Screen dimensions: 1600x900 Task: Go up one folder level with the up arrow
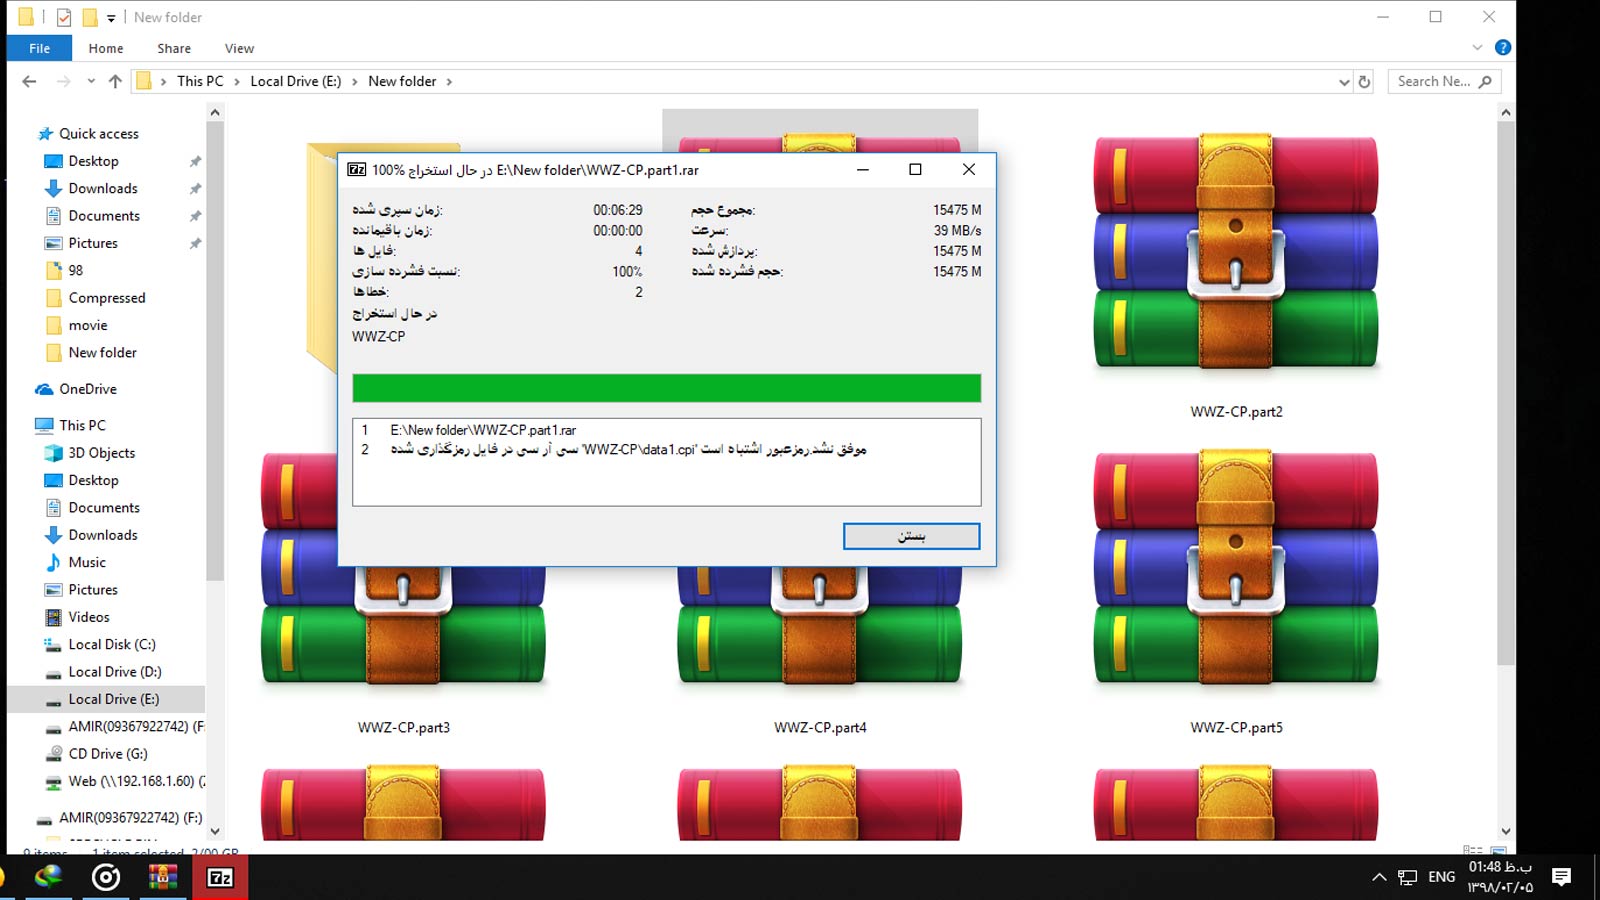click(115, 82)
